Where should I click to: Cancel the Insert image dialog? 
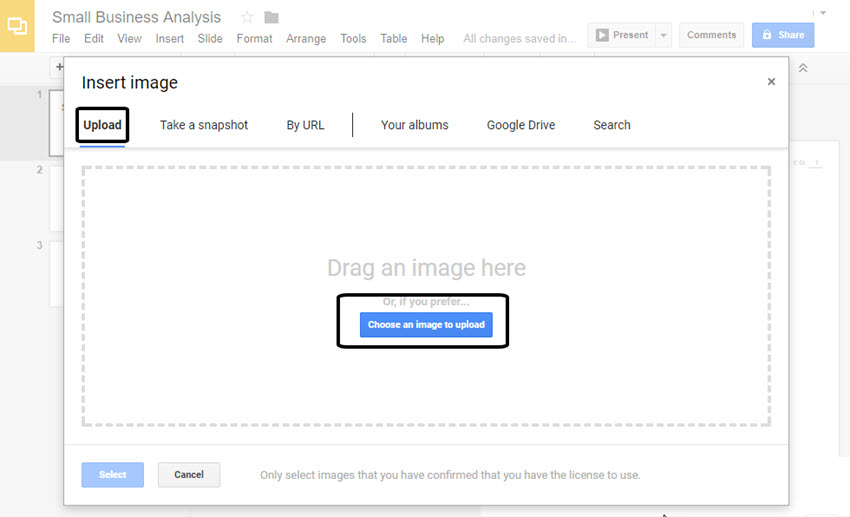189,475
